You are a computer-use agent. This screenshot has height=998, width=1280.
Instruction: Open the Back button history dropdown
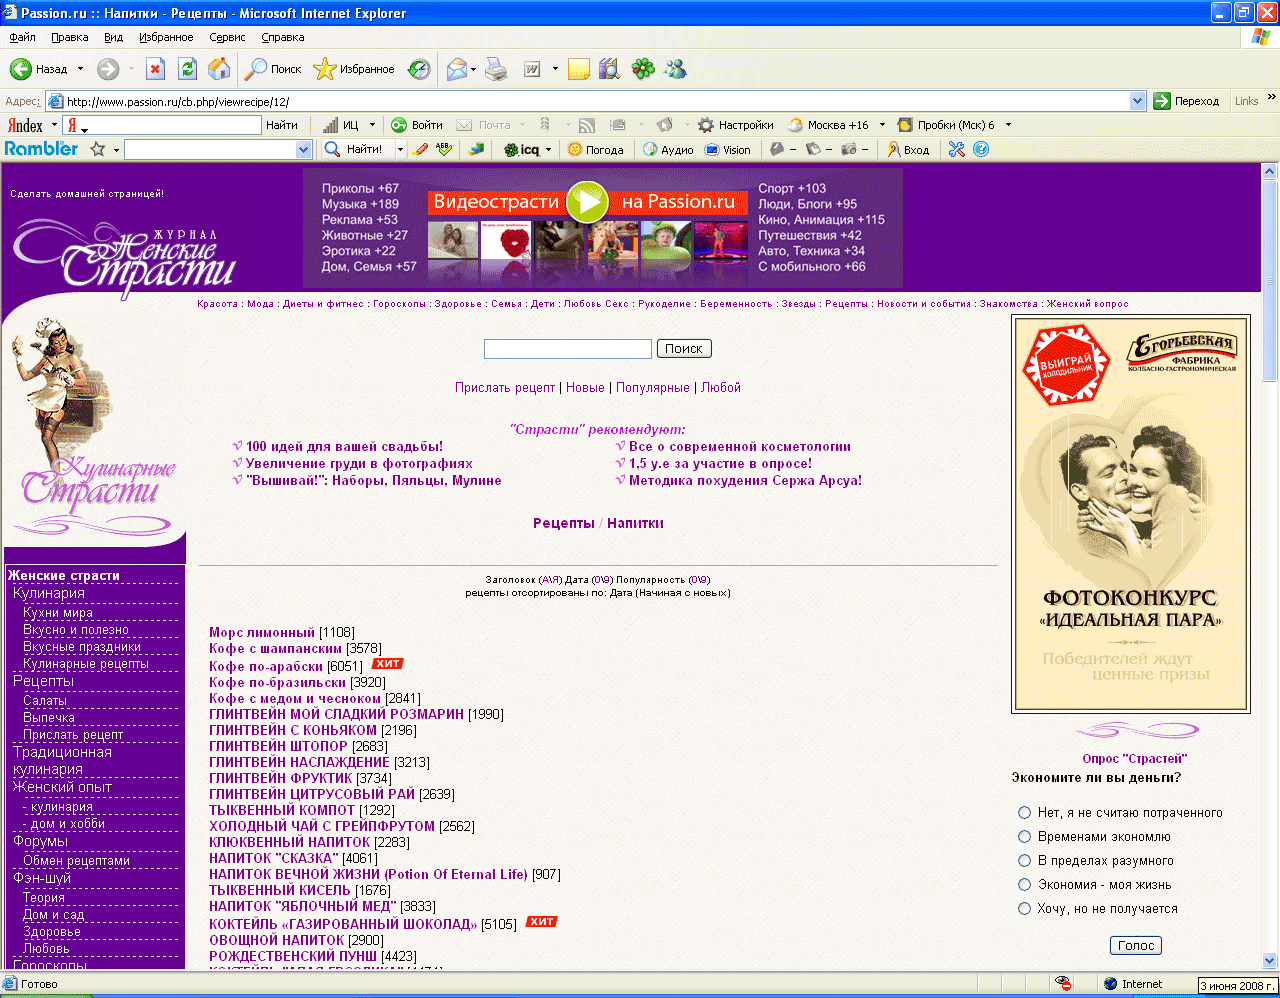(x=80, y=69)
